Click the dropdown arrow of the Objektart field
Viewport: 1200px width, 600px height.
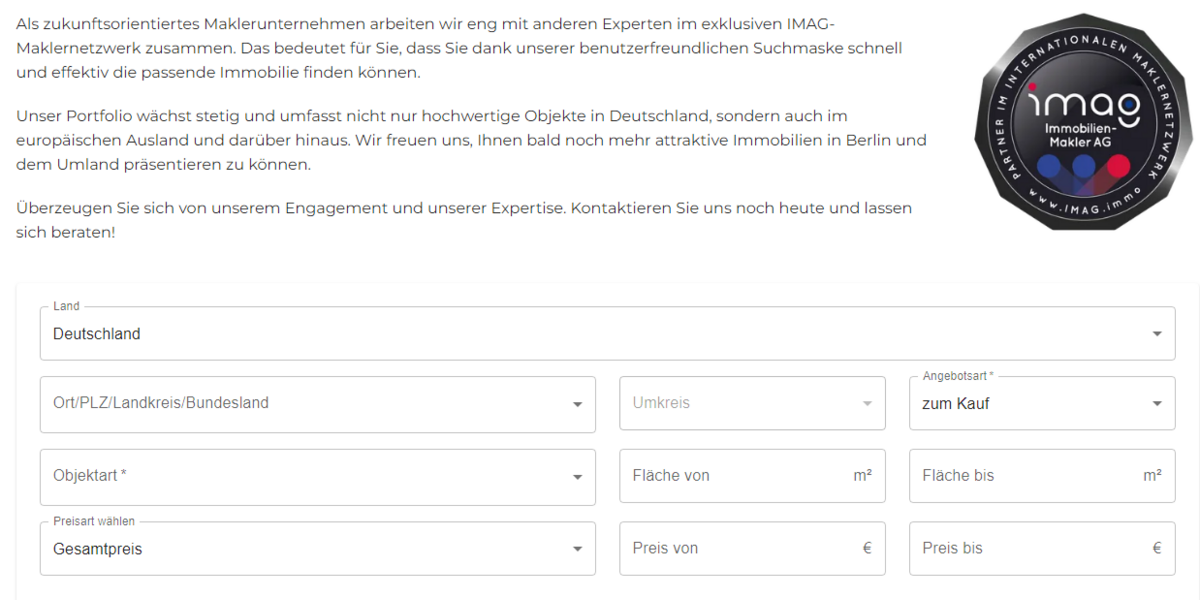point(577,476)
